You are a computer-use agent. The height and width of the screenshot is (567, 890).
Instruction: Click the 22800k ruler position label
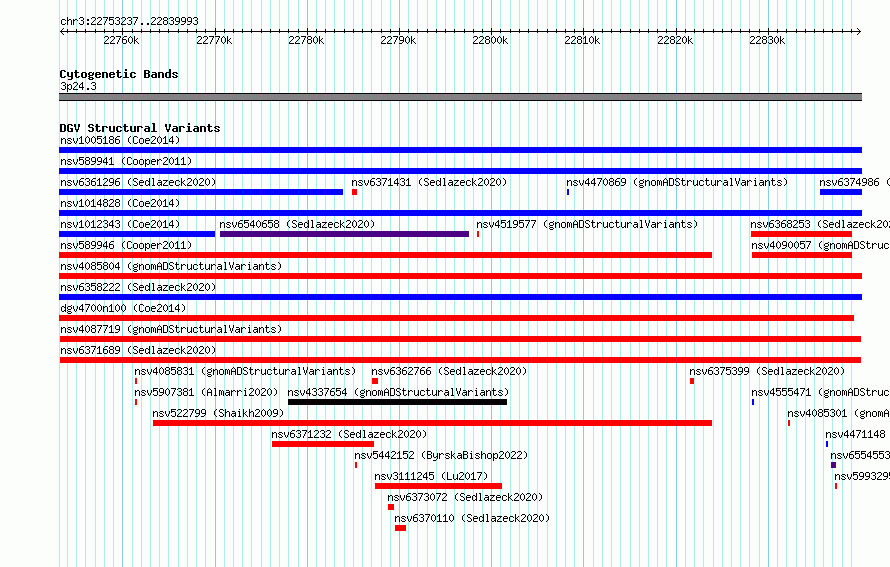pos(490,40)
